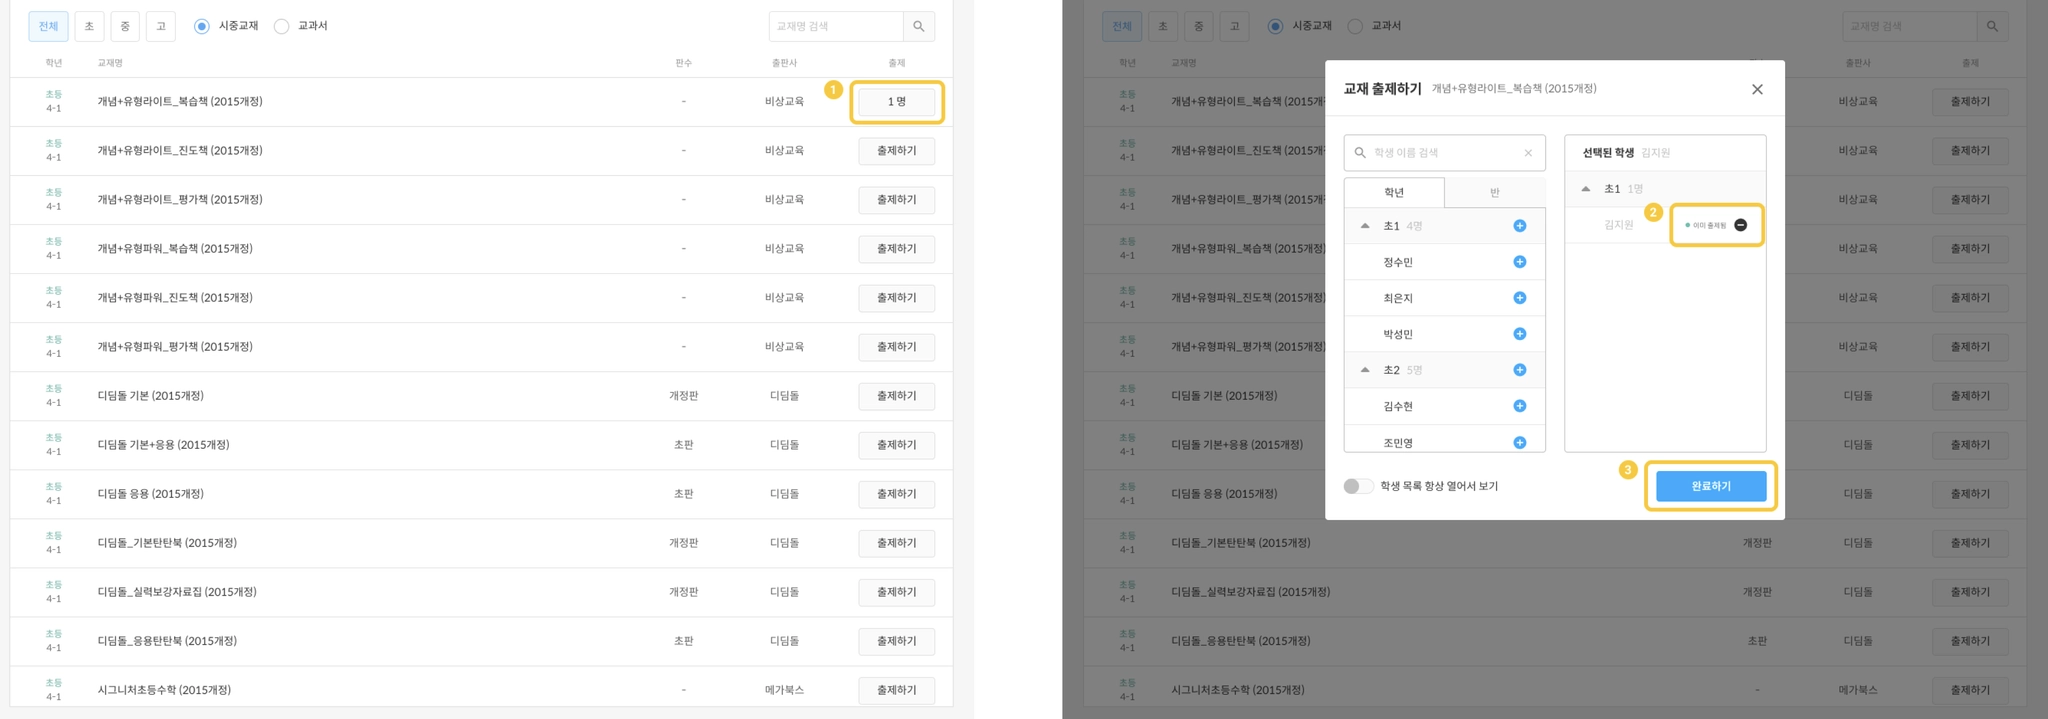Collapse the 초1 4명 group
The height and width of the screenshot is (719, 2048).
point(1365,226)
